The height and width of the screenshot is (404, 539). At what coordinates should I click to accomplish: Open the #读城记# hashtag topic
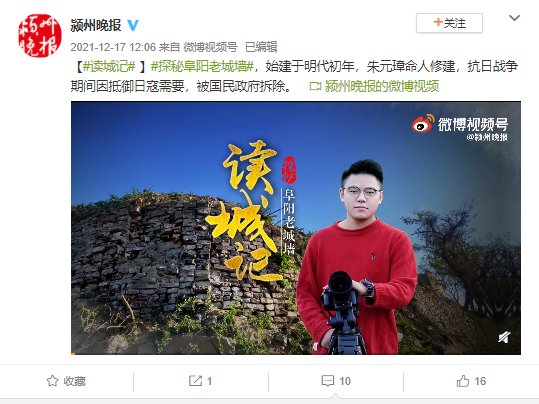109,66
